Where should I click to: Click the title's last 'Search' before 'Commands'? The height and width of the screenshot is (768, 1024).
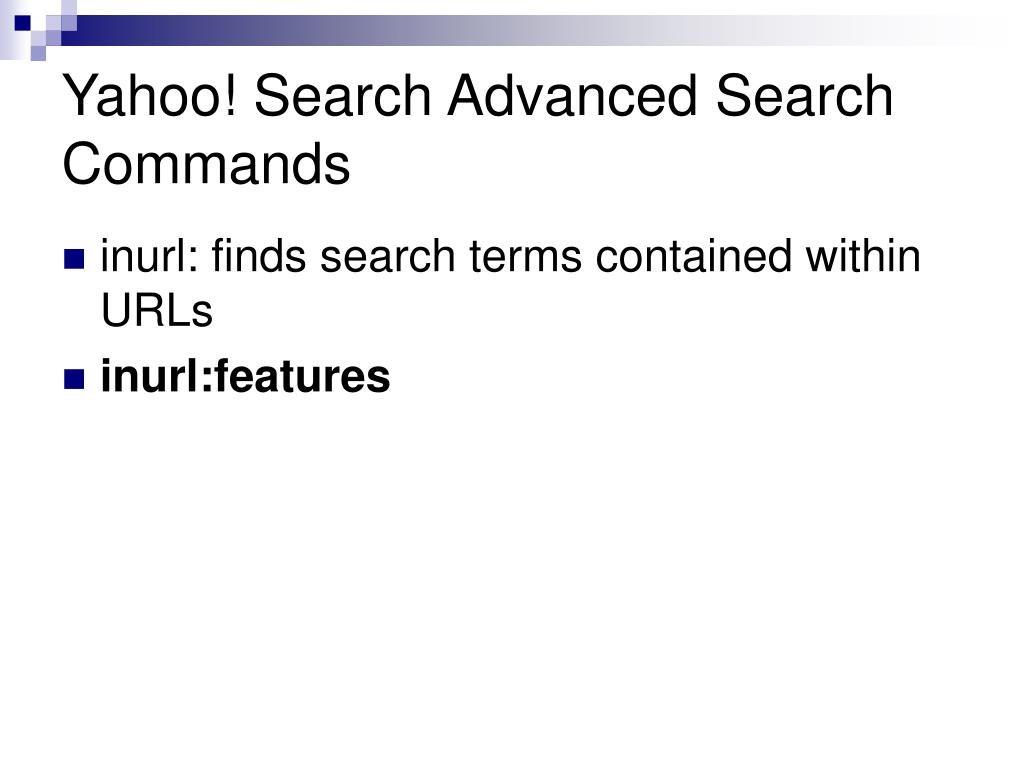(804, 96)
